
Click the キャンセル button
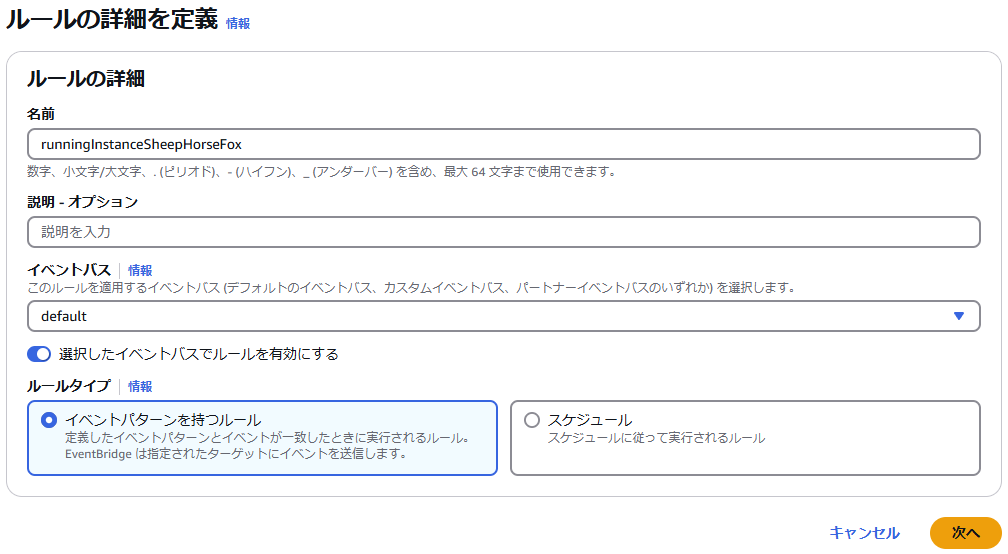[x=864, y=533]
